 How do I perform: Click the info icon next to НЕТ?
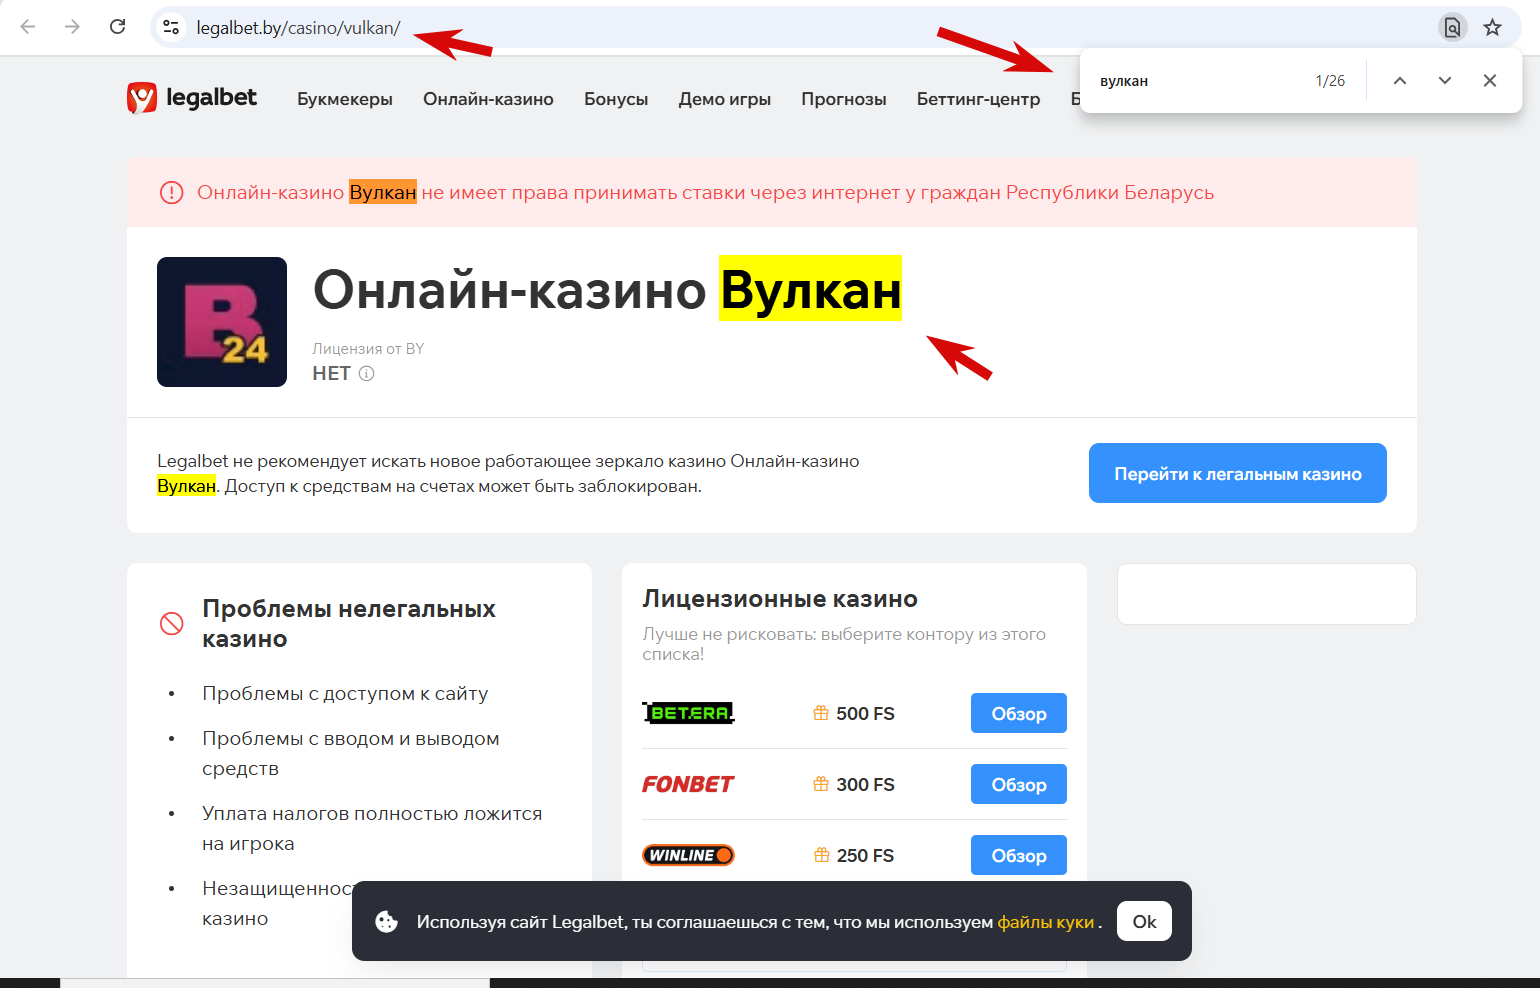point(367,374)
